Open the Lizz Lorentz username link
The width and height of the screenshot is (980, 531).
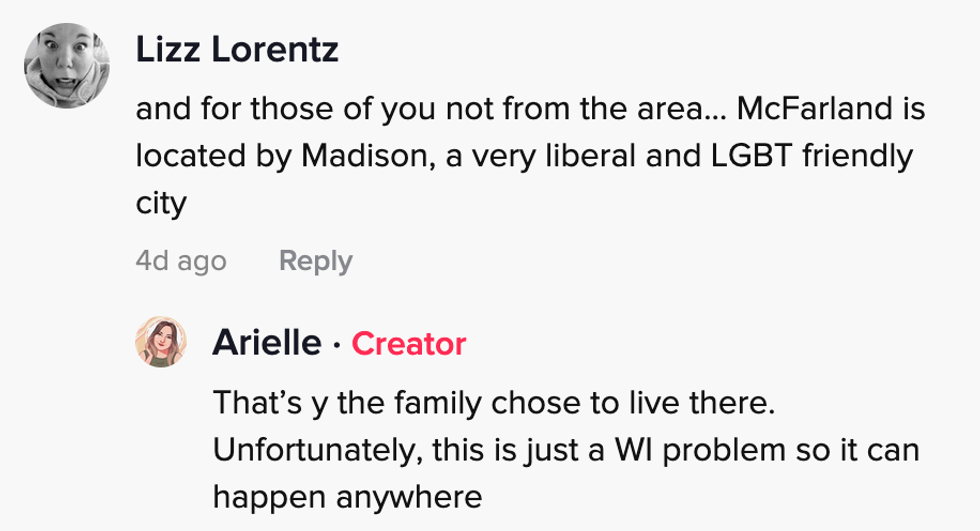(x=237, y=51)
